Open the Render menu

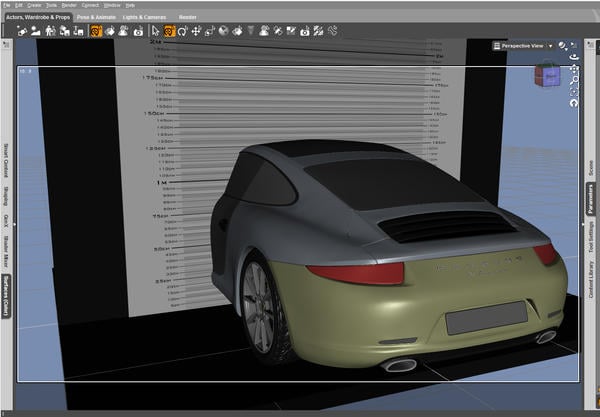tap(69, 5)
